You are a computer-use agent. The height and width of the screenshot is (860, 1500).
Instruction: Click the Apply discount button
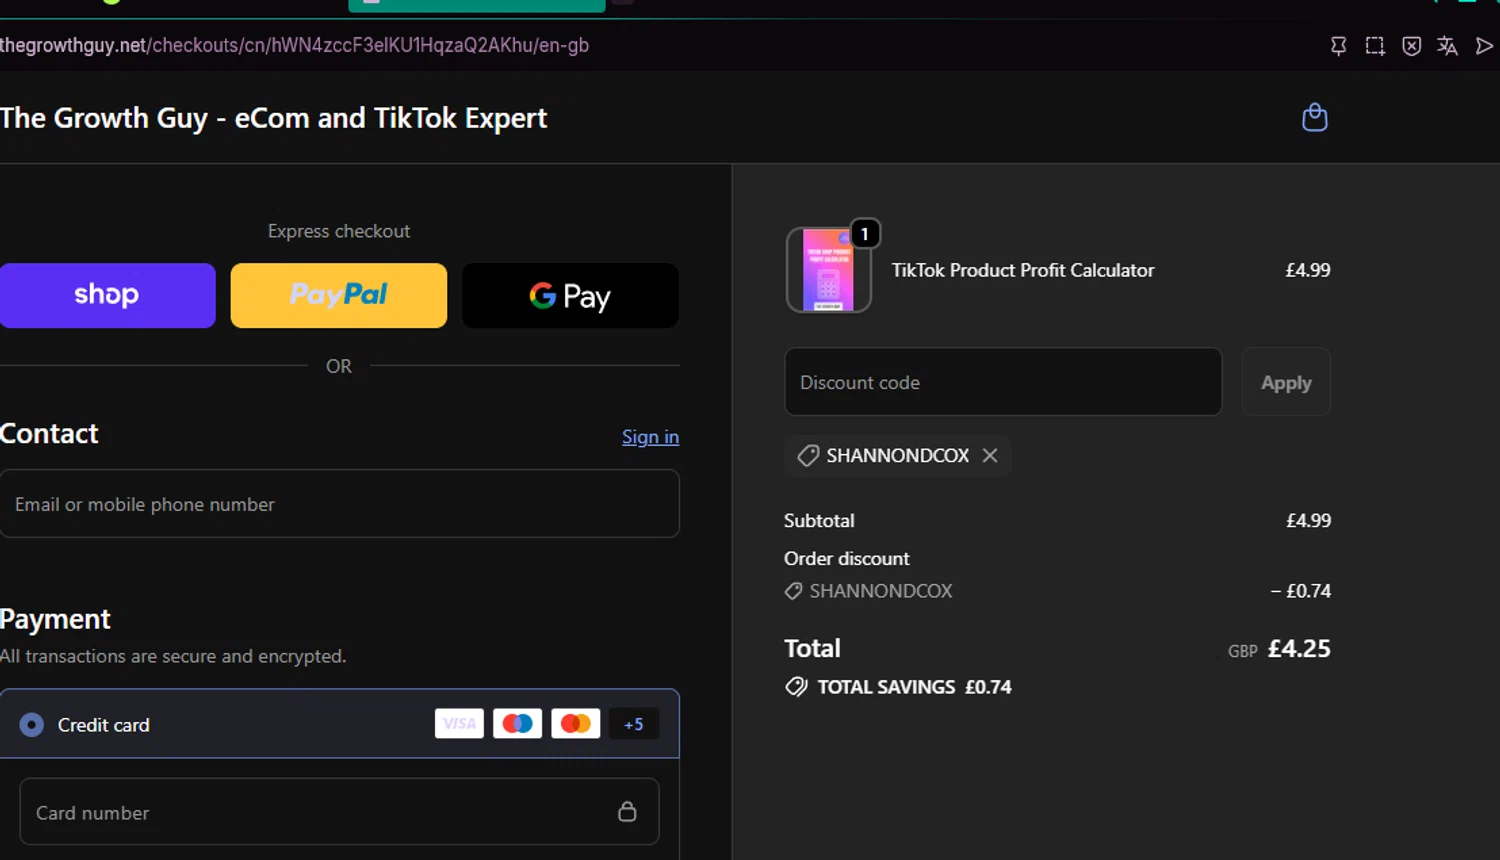tap(1286, 382)
